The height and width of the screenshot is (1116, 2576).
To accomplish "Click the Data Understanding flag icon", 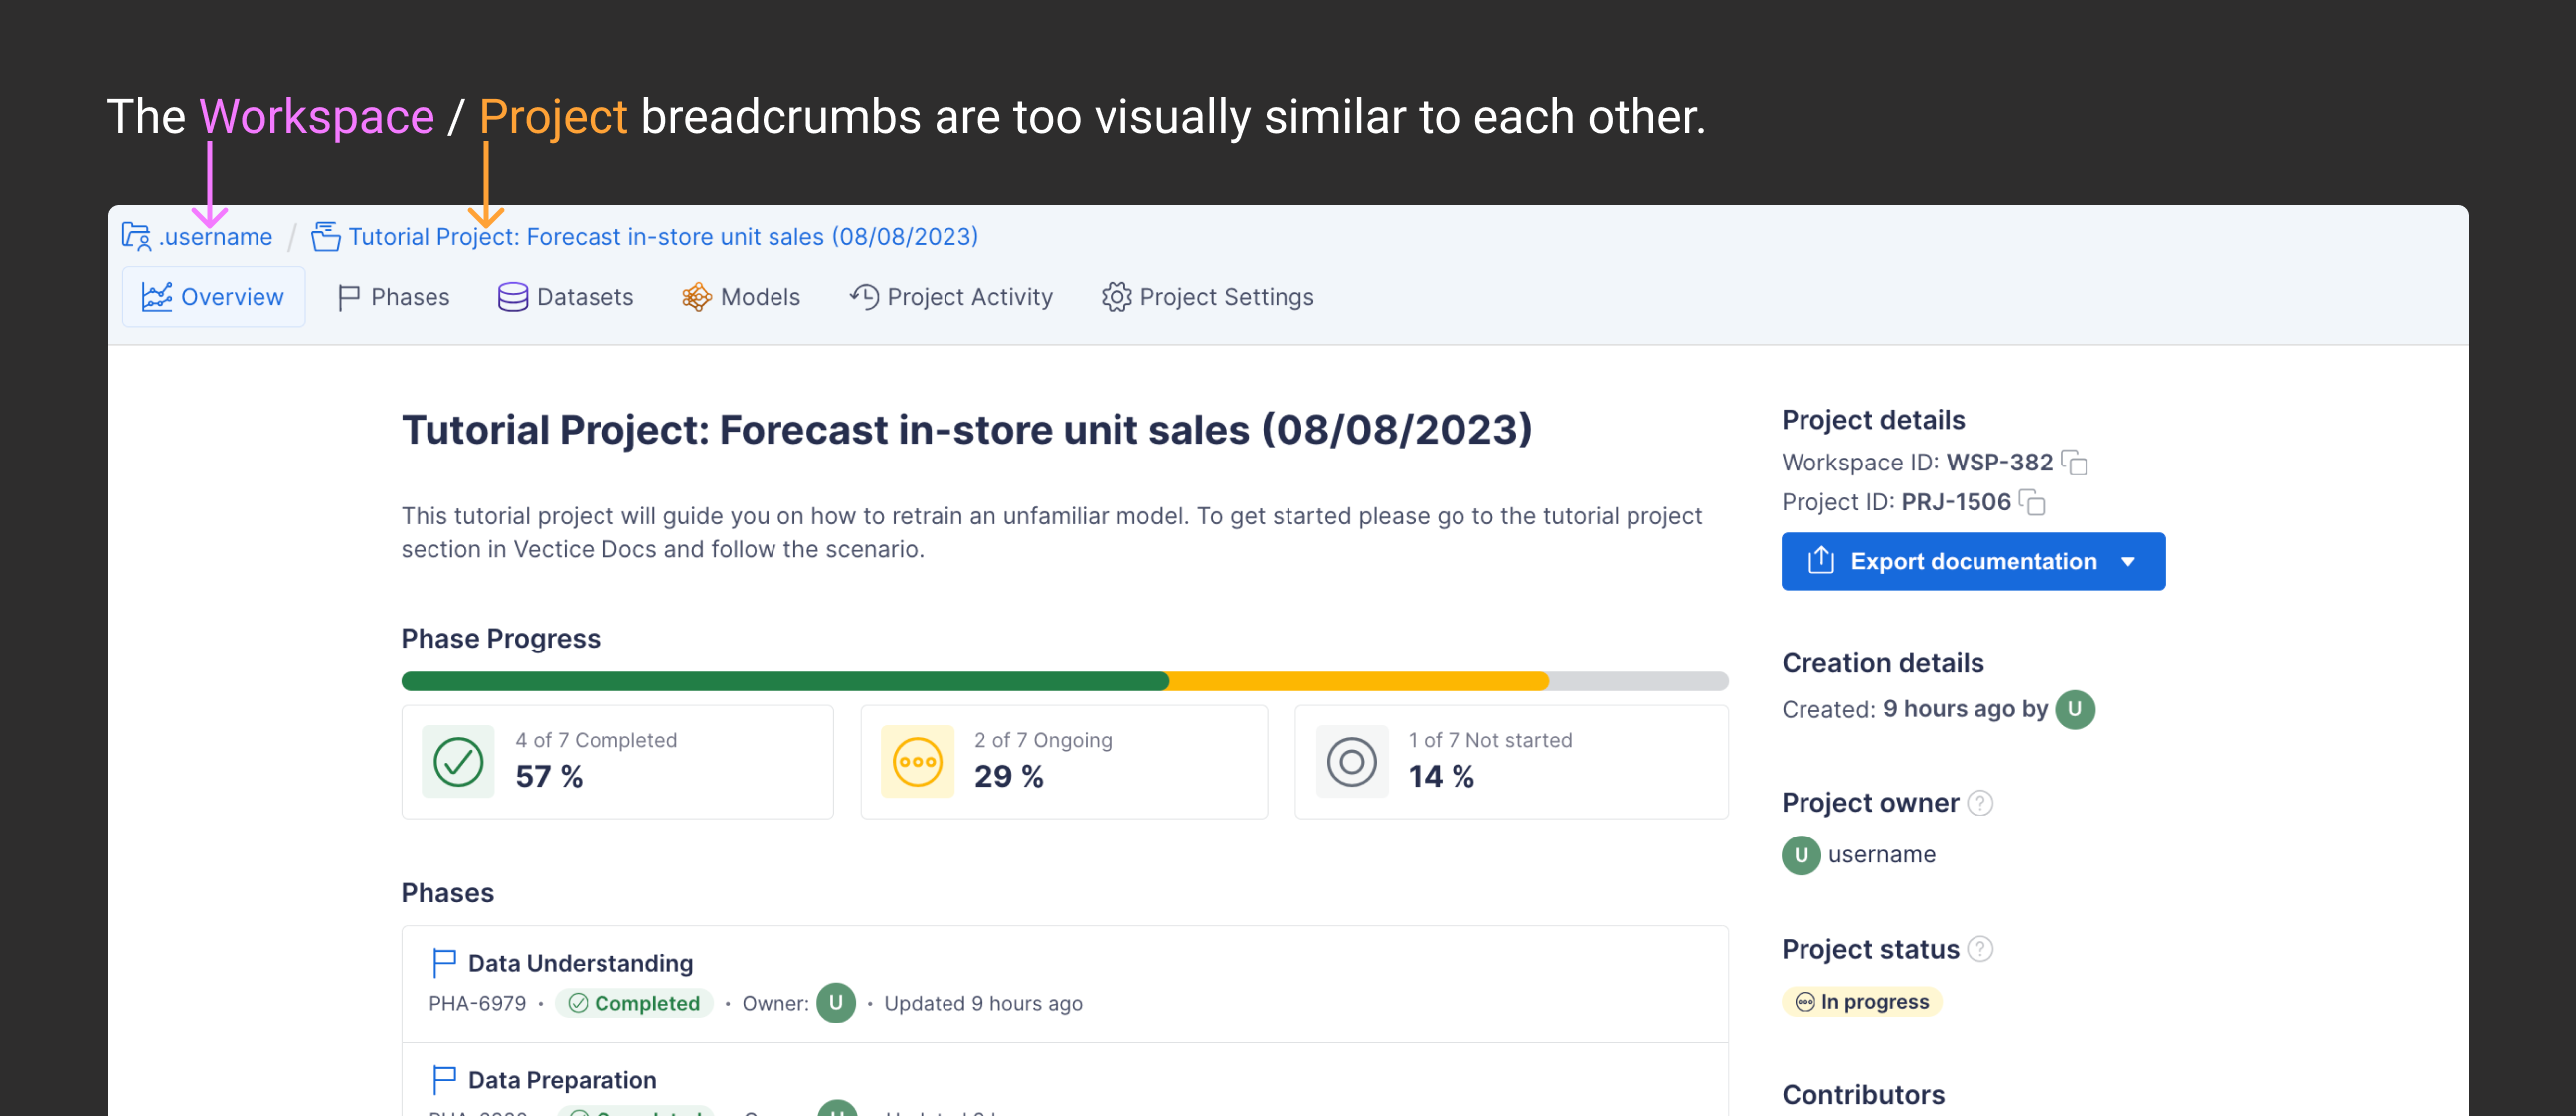I will (444, 962).
